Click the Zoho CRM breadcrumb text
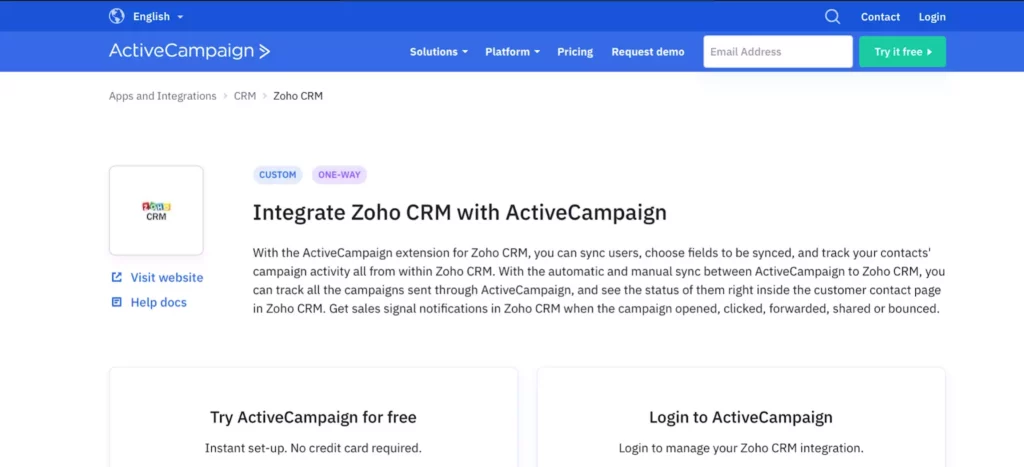This screenshot has height=467, width=1024. (298, 96)
